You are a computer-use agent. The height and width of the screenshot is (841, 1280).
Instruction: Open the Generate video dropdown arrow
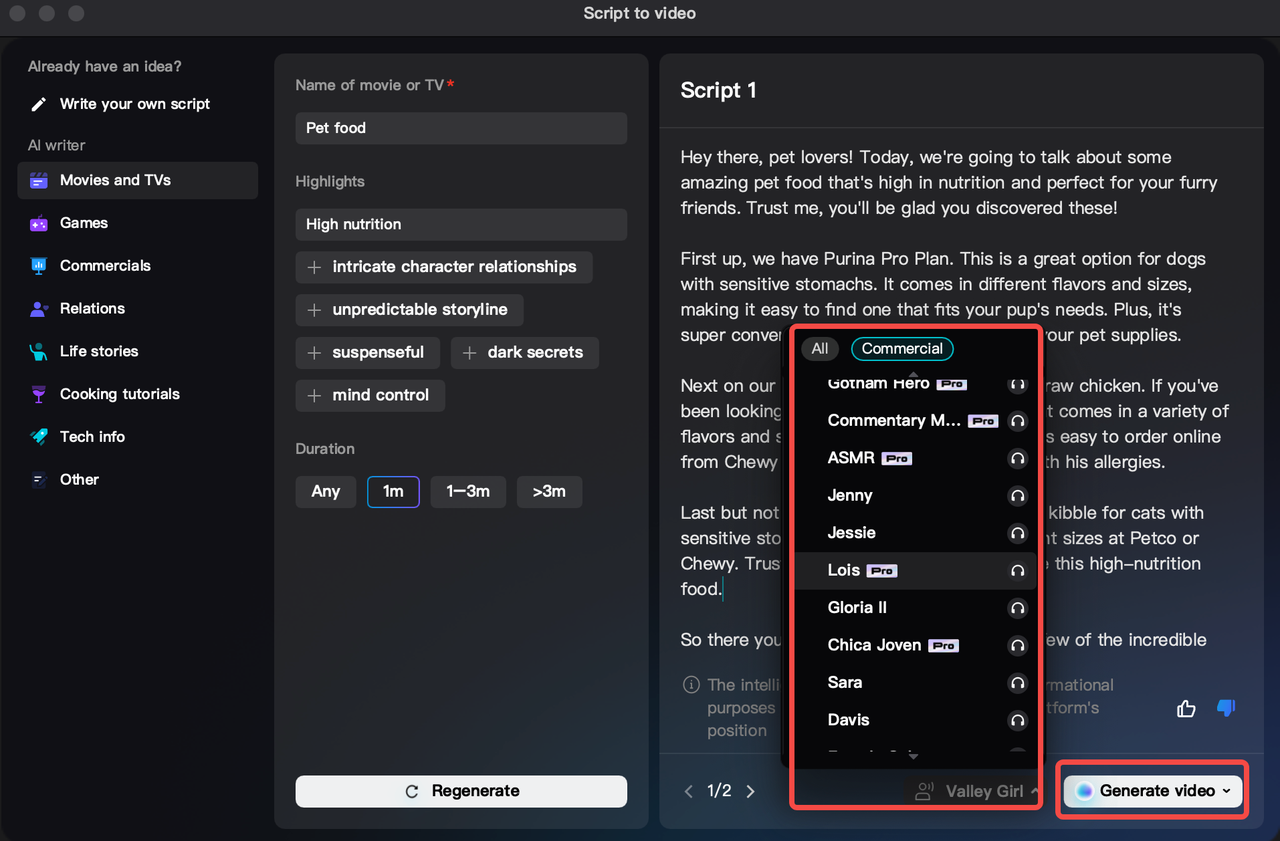pos(1226,791)
